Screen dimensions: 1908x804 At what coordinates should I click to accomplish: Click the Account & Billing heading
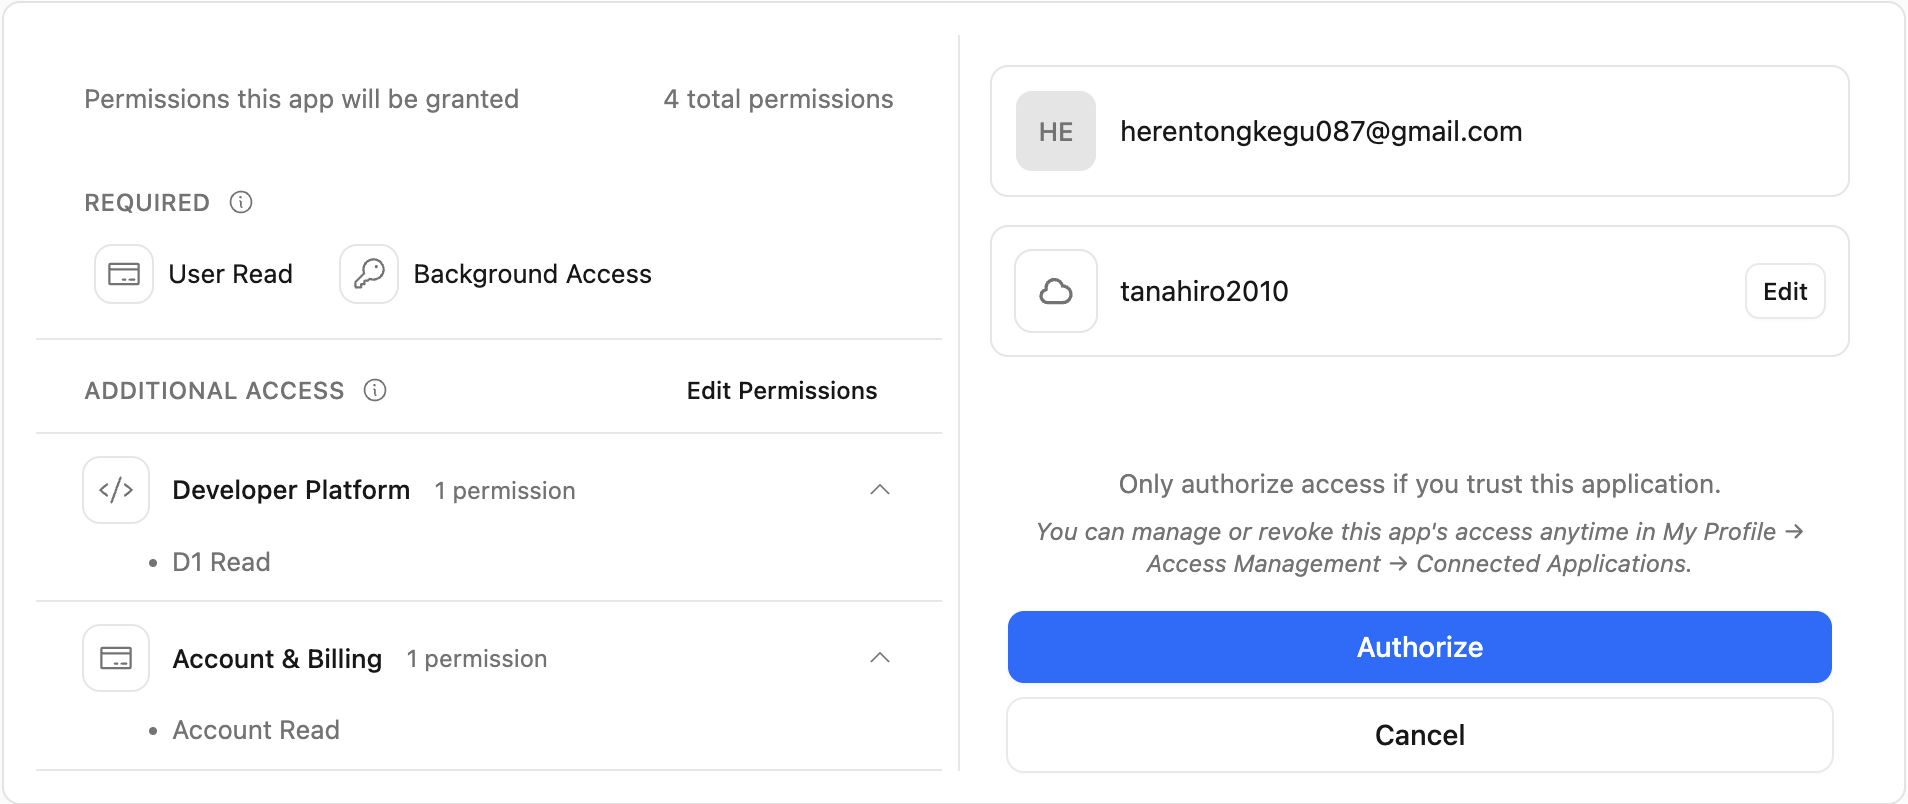point(277,659)
